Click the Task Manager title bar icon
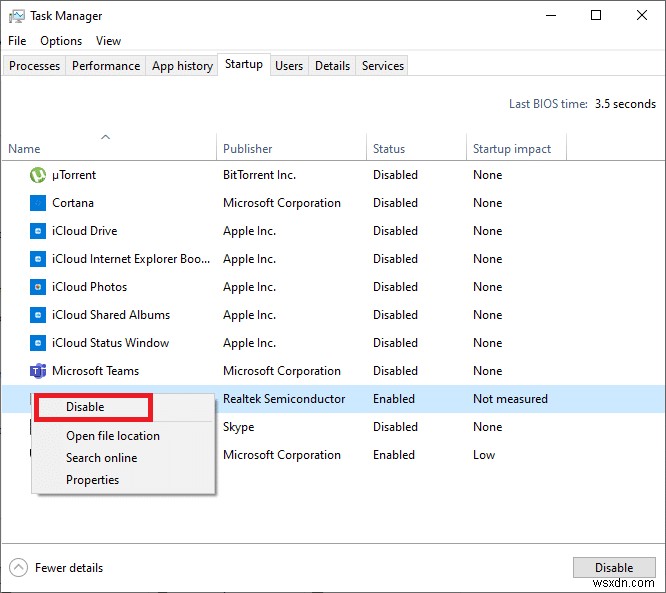Viewport: 666px width, 593px height. pos(16,16)
